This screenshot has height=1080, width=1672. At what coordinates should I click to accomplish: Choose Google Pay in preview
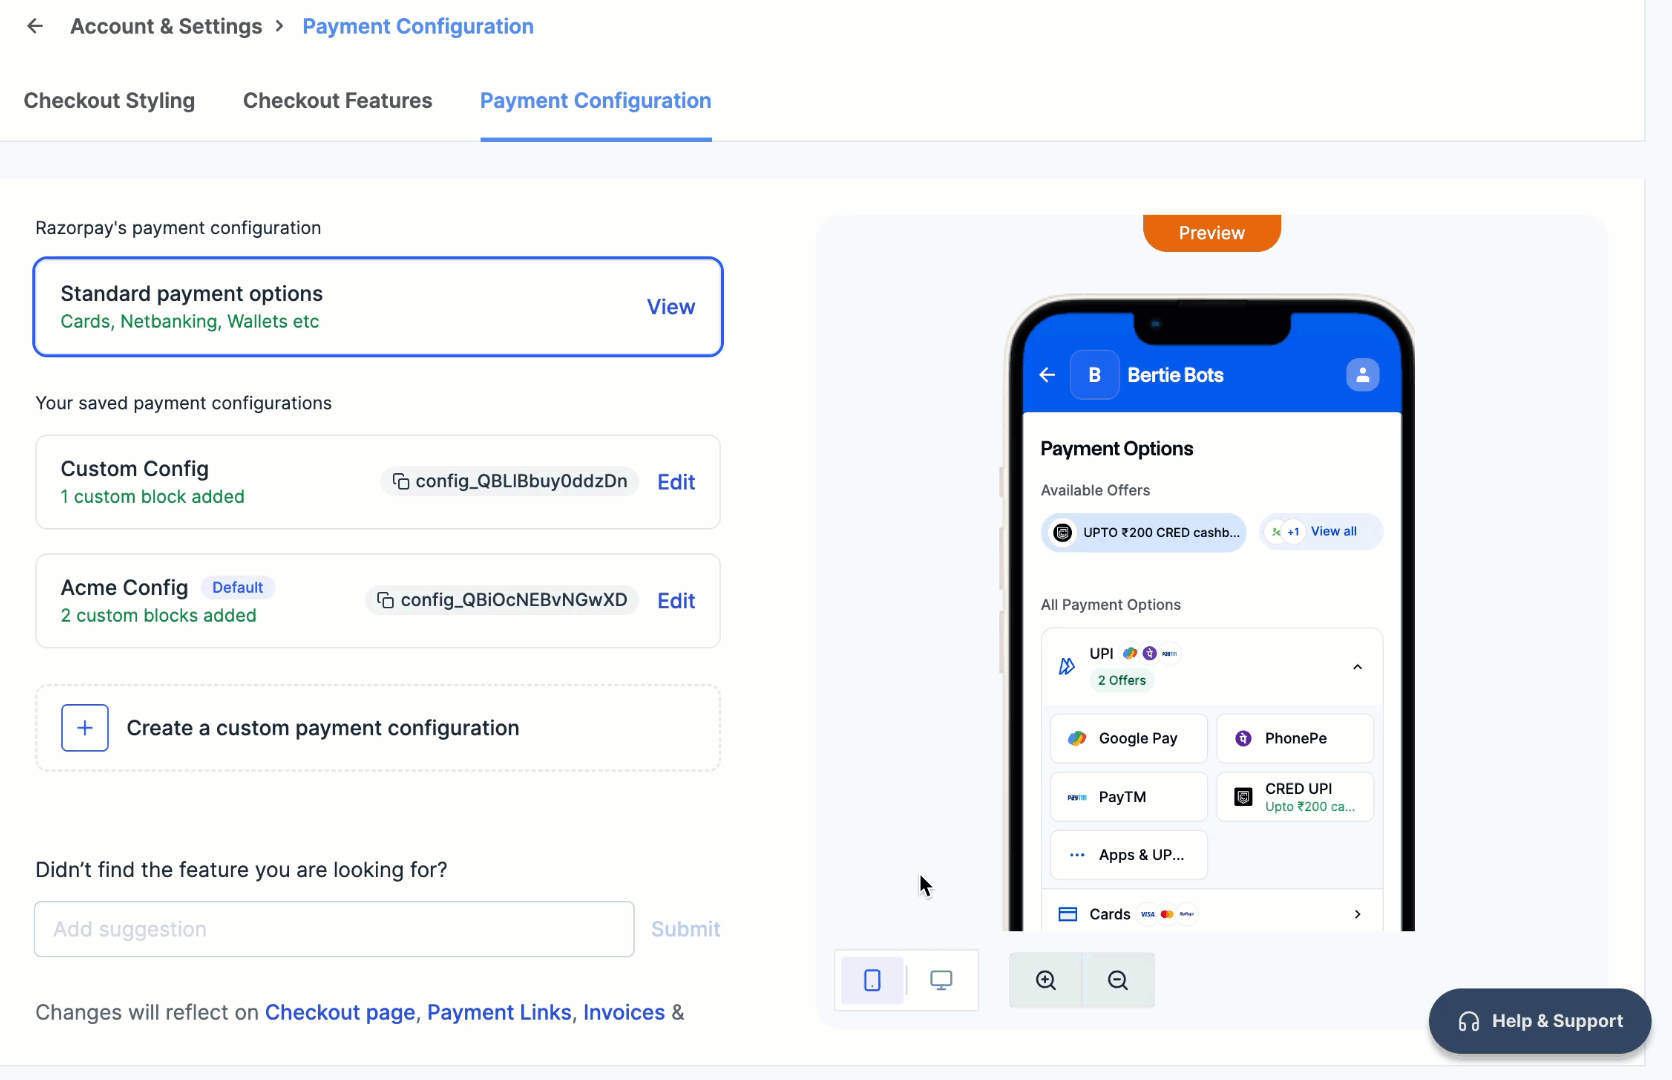point(1129,739)
